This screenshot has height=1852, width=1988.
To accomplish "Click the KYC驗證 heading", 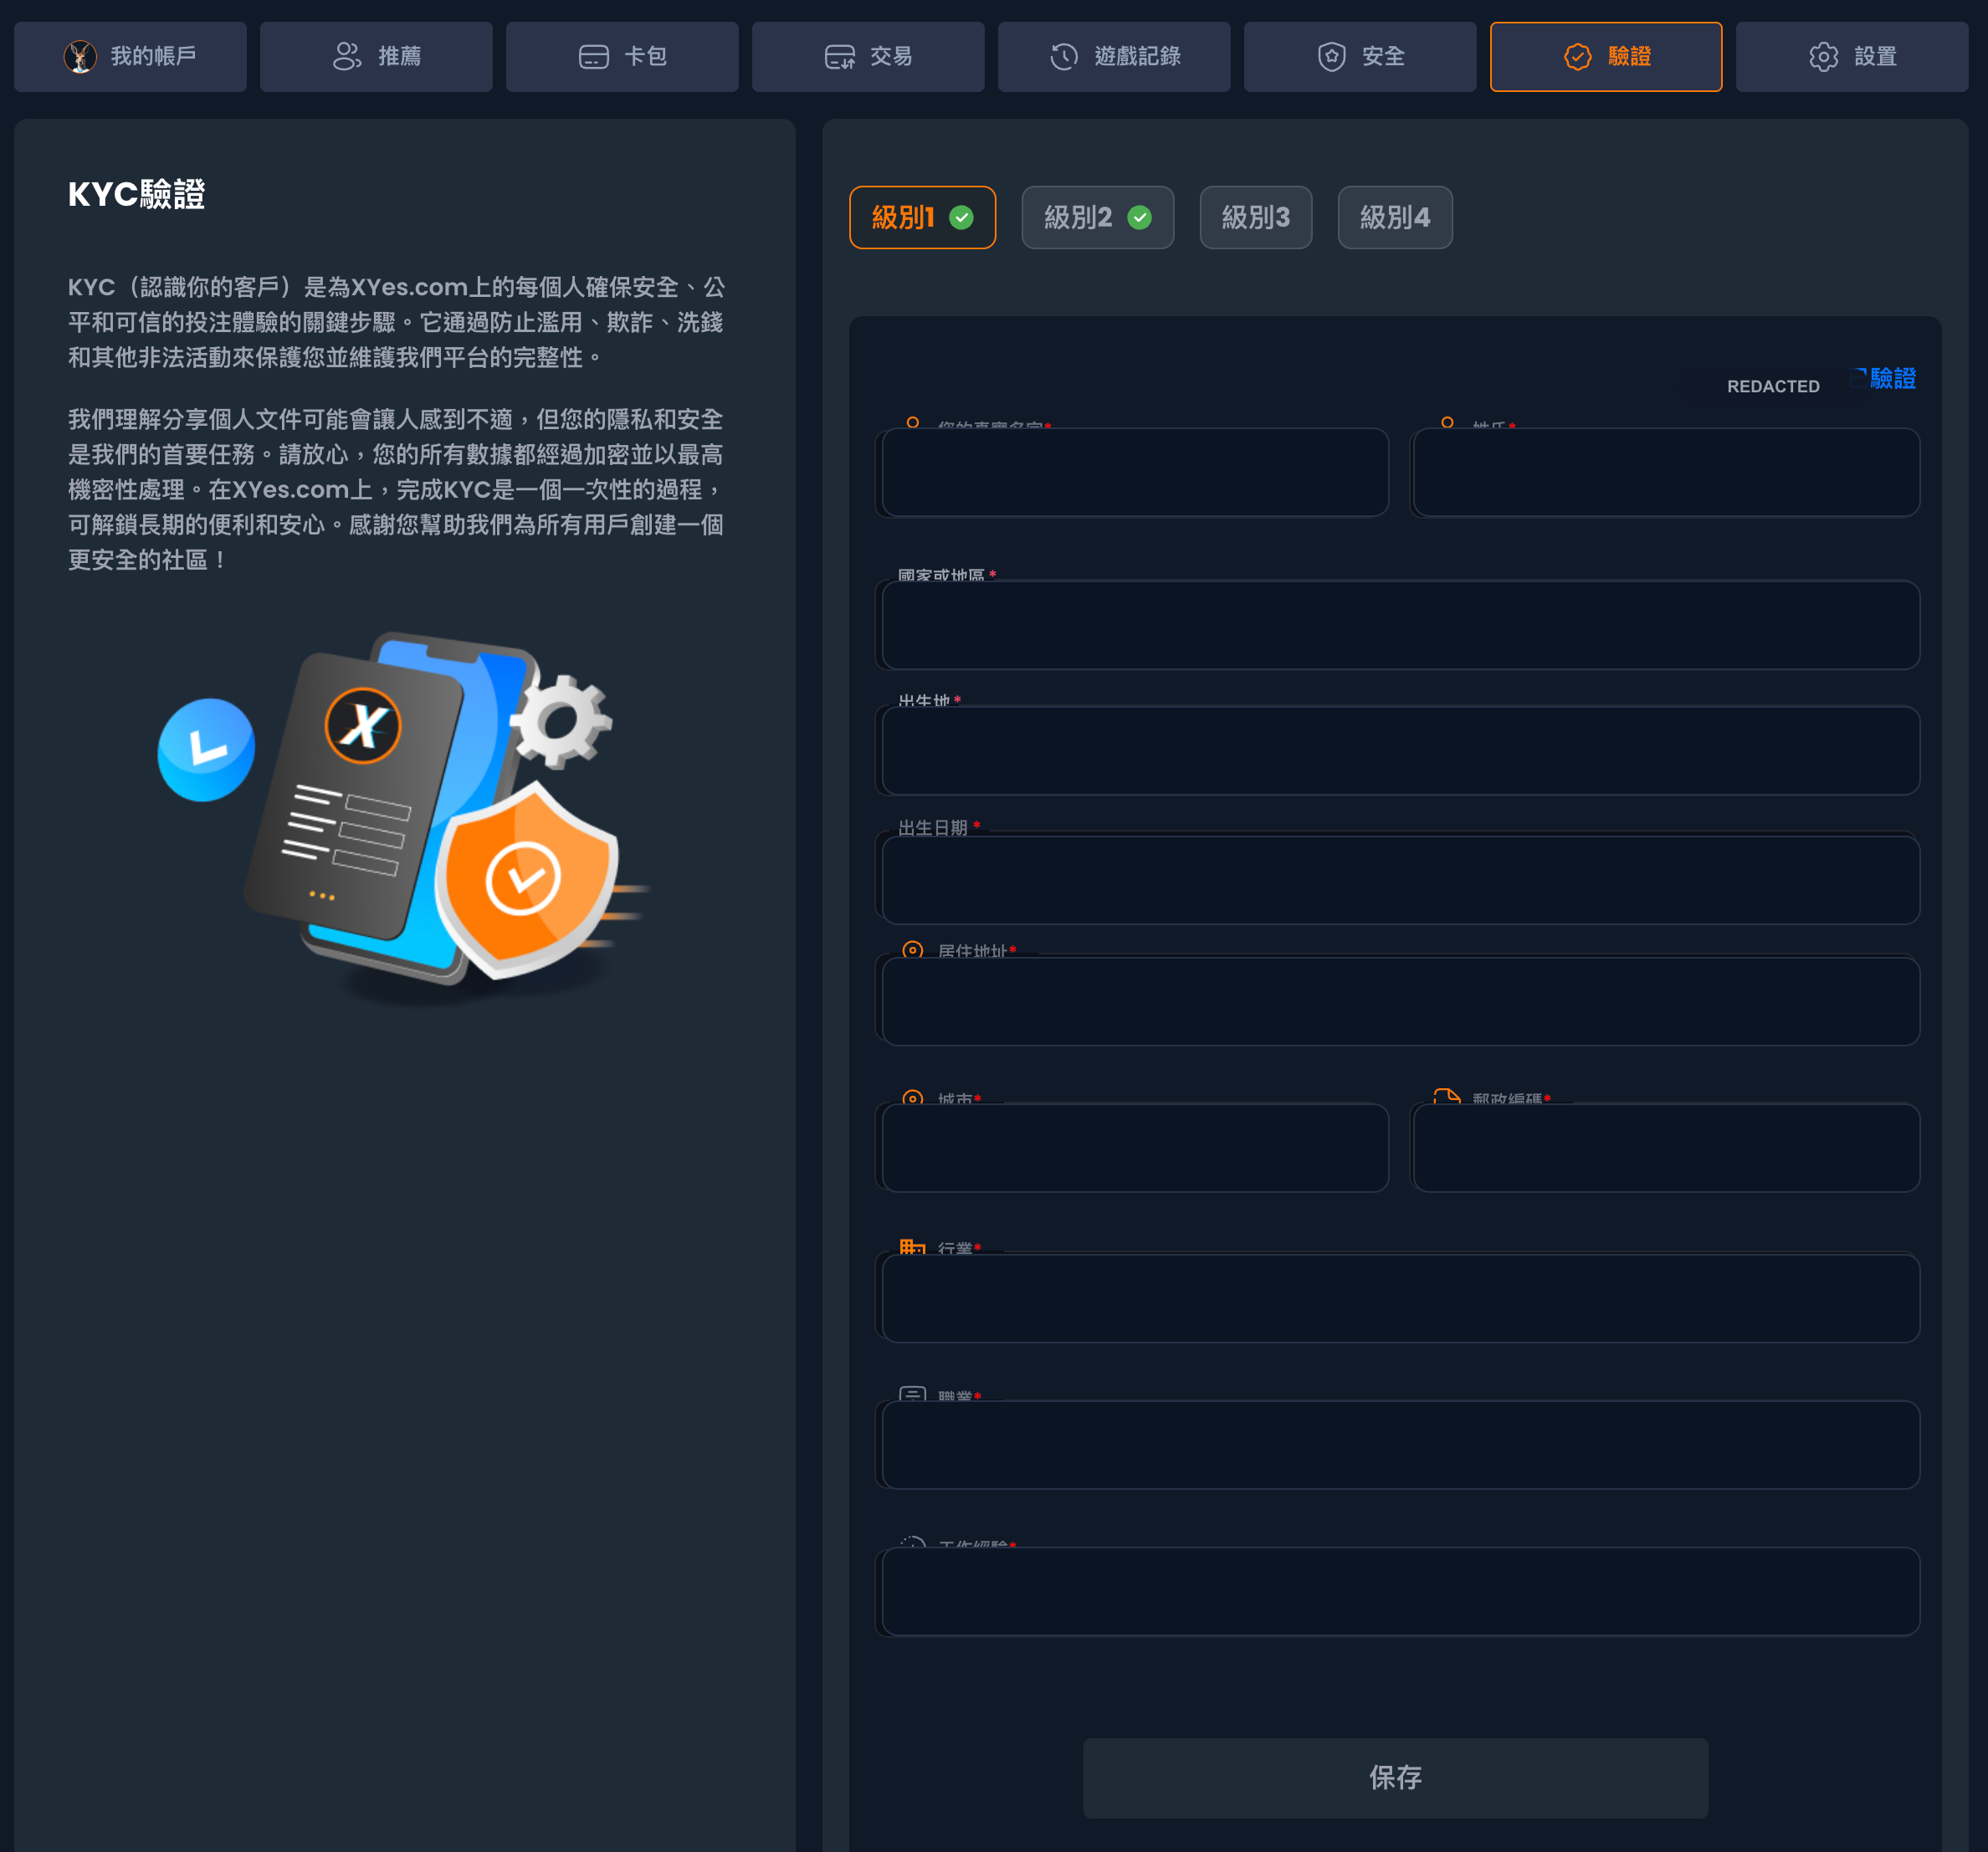I will pyautogui.click(x=137, y=194).
